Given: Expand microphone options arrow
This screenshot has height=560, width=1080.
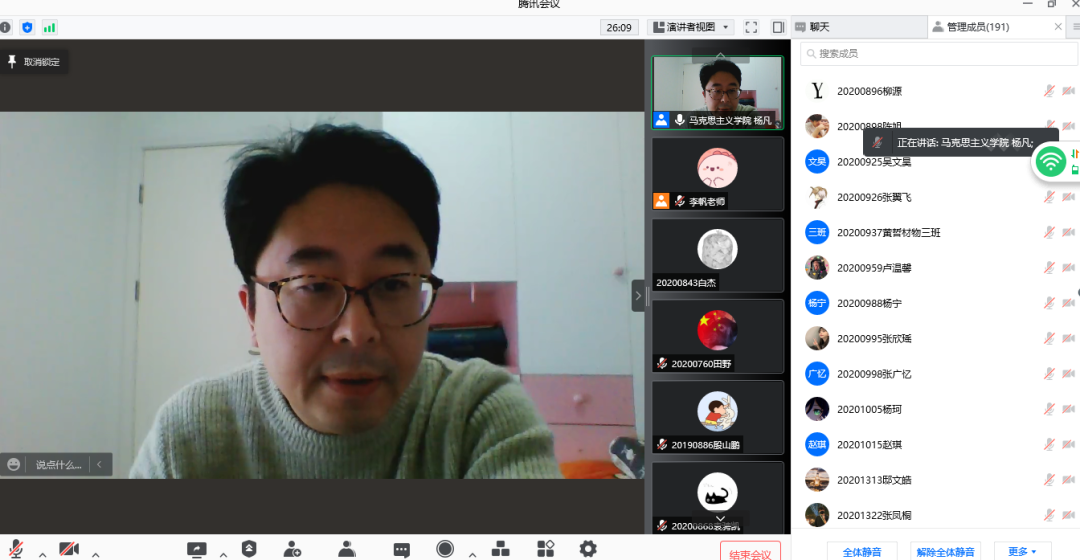Looking at the screenshot, I should tap(42, 553).
